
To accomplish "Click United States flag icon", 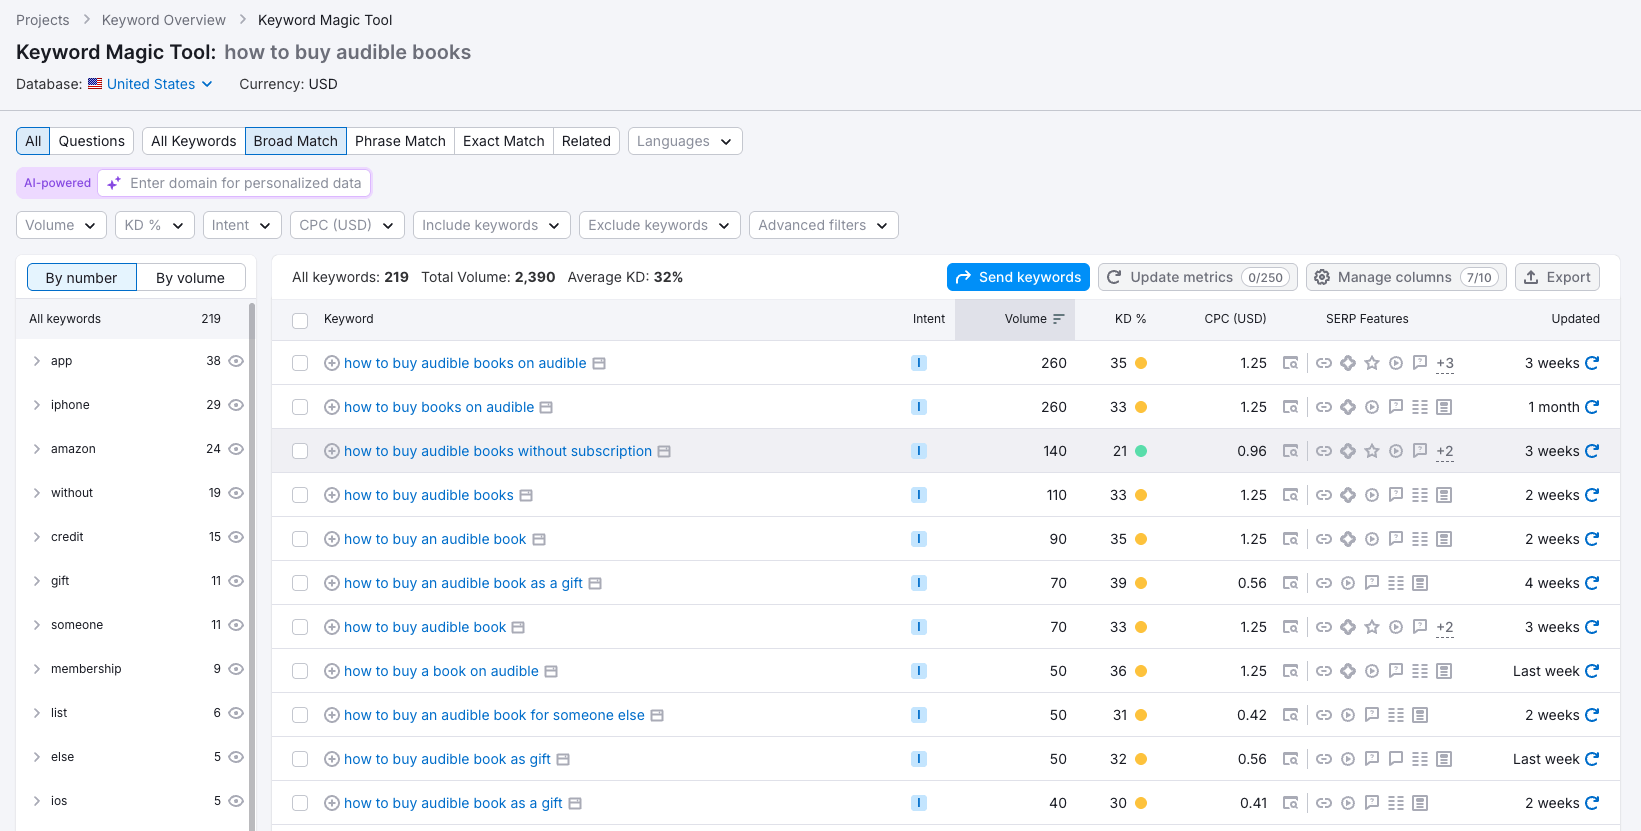I will [x=95, y=84].
